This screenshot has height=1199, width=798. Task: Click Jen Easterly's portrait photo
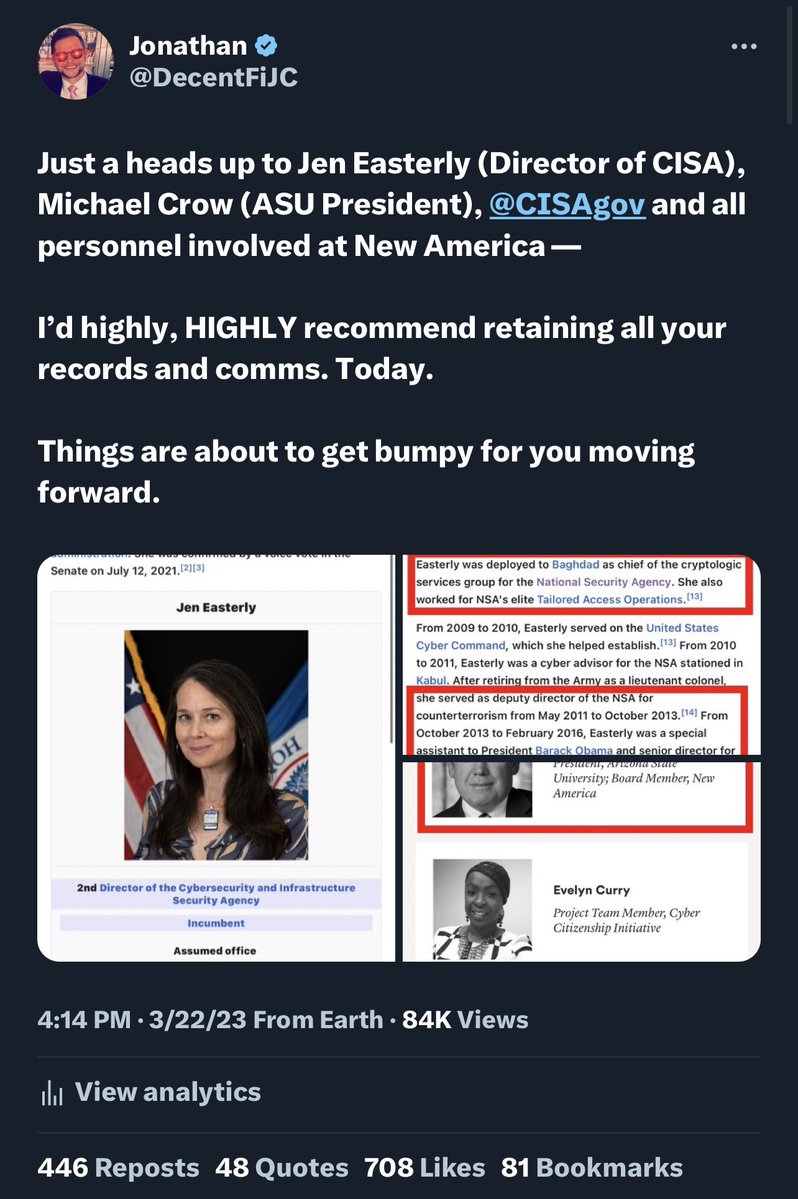coord(216,746)
